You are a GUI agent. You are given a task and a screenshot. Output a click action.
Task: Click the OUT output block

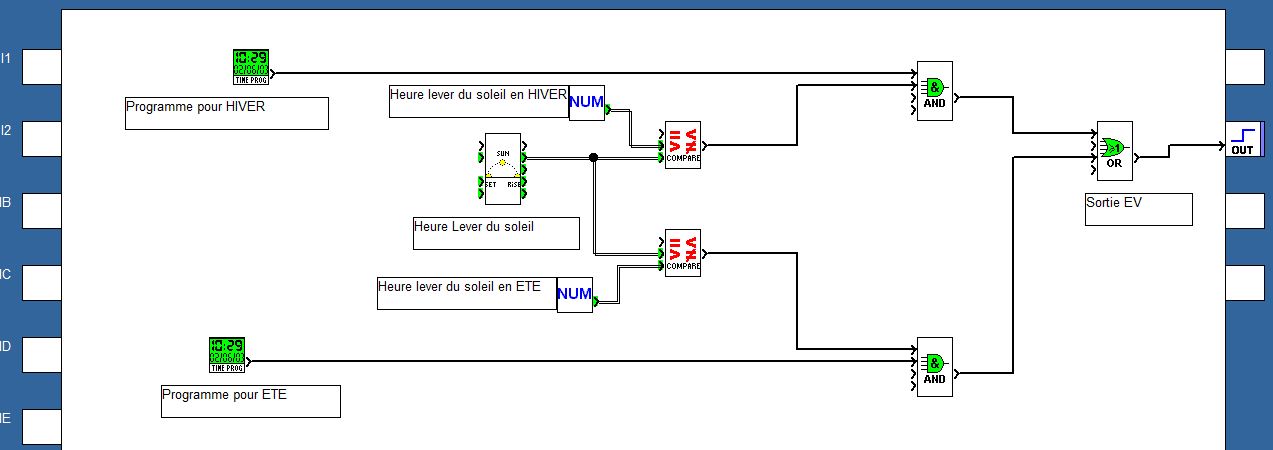click(1243, 139)
